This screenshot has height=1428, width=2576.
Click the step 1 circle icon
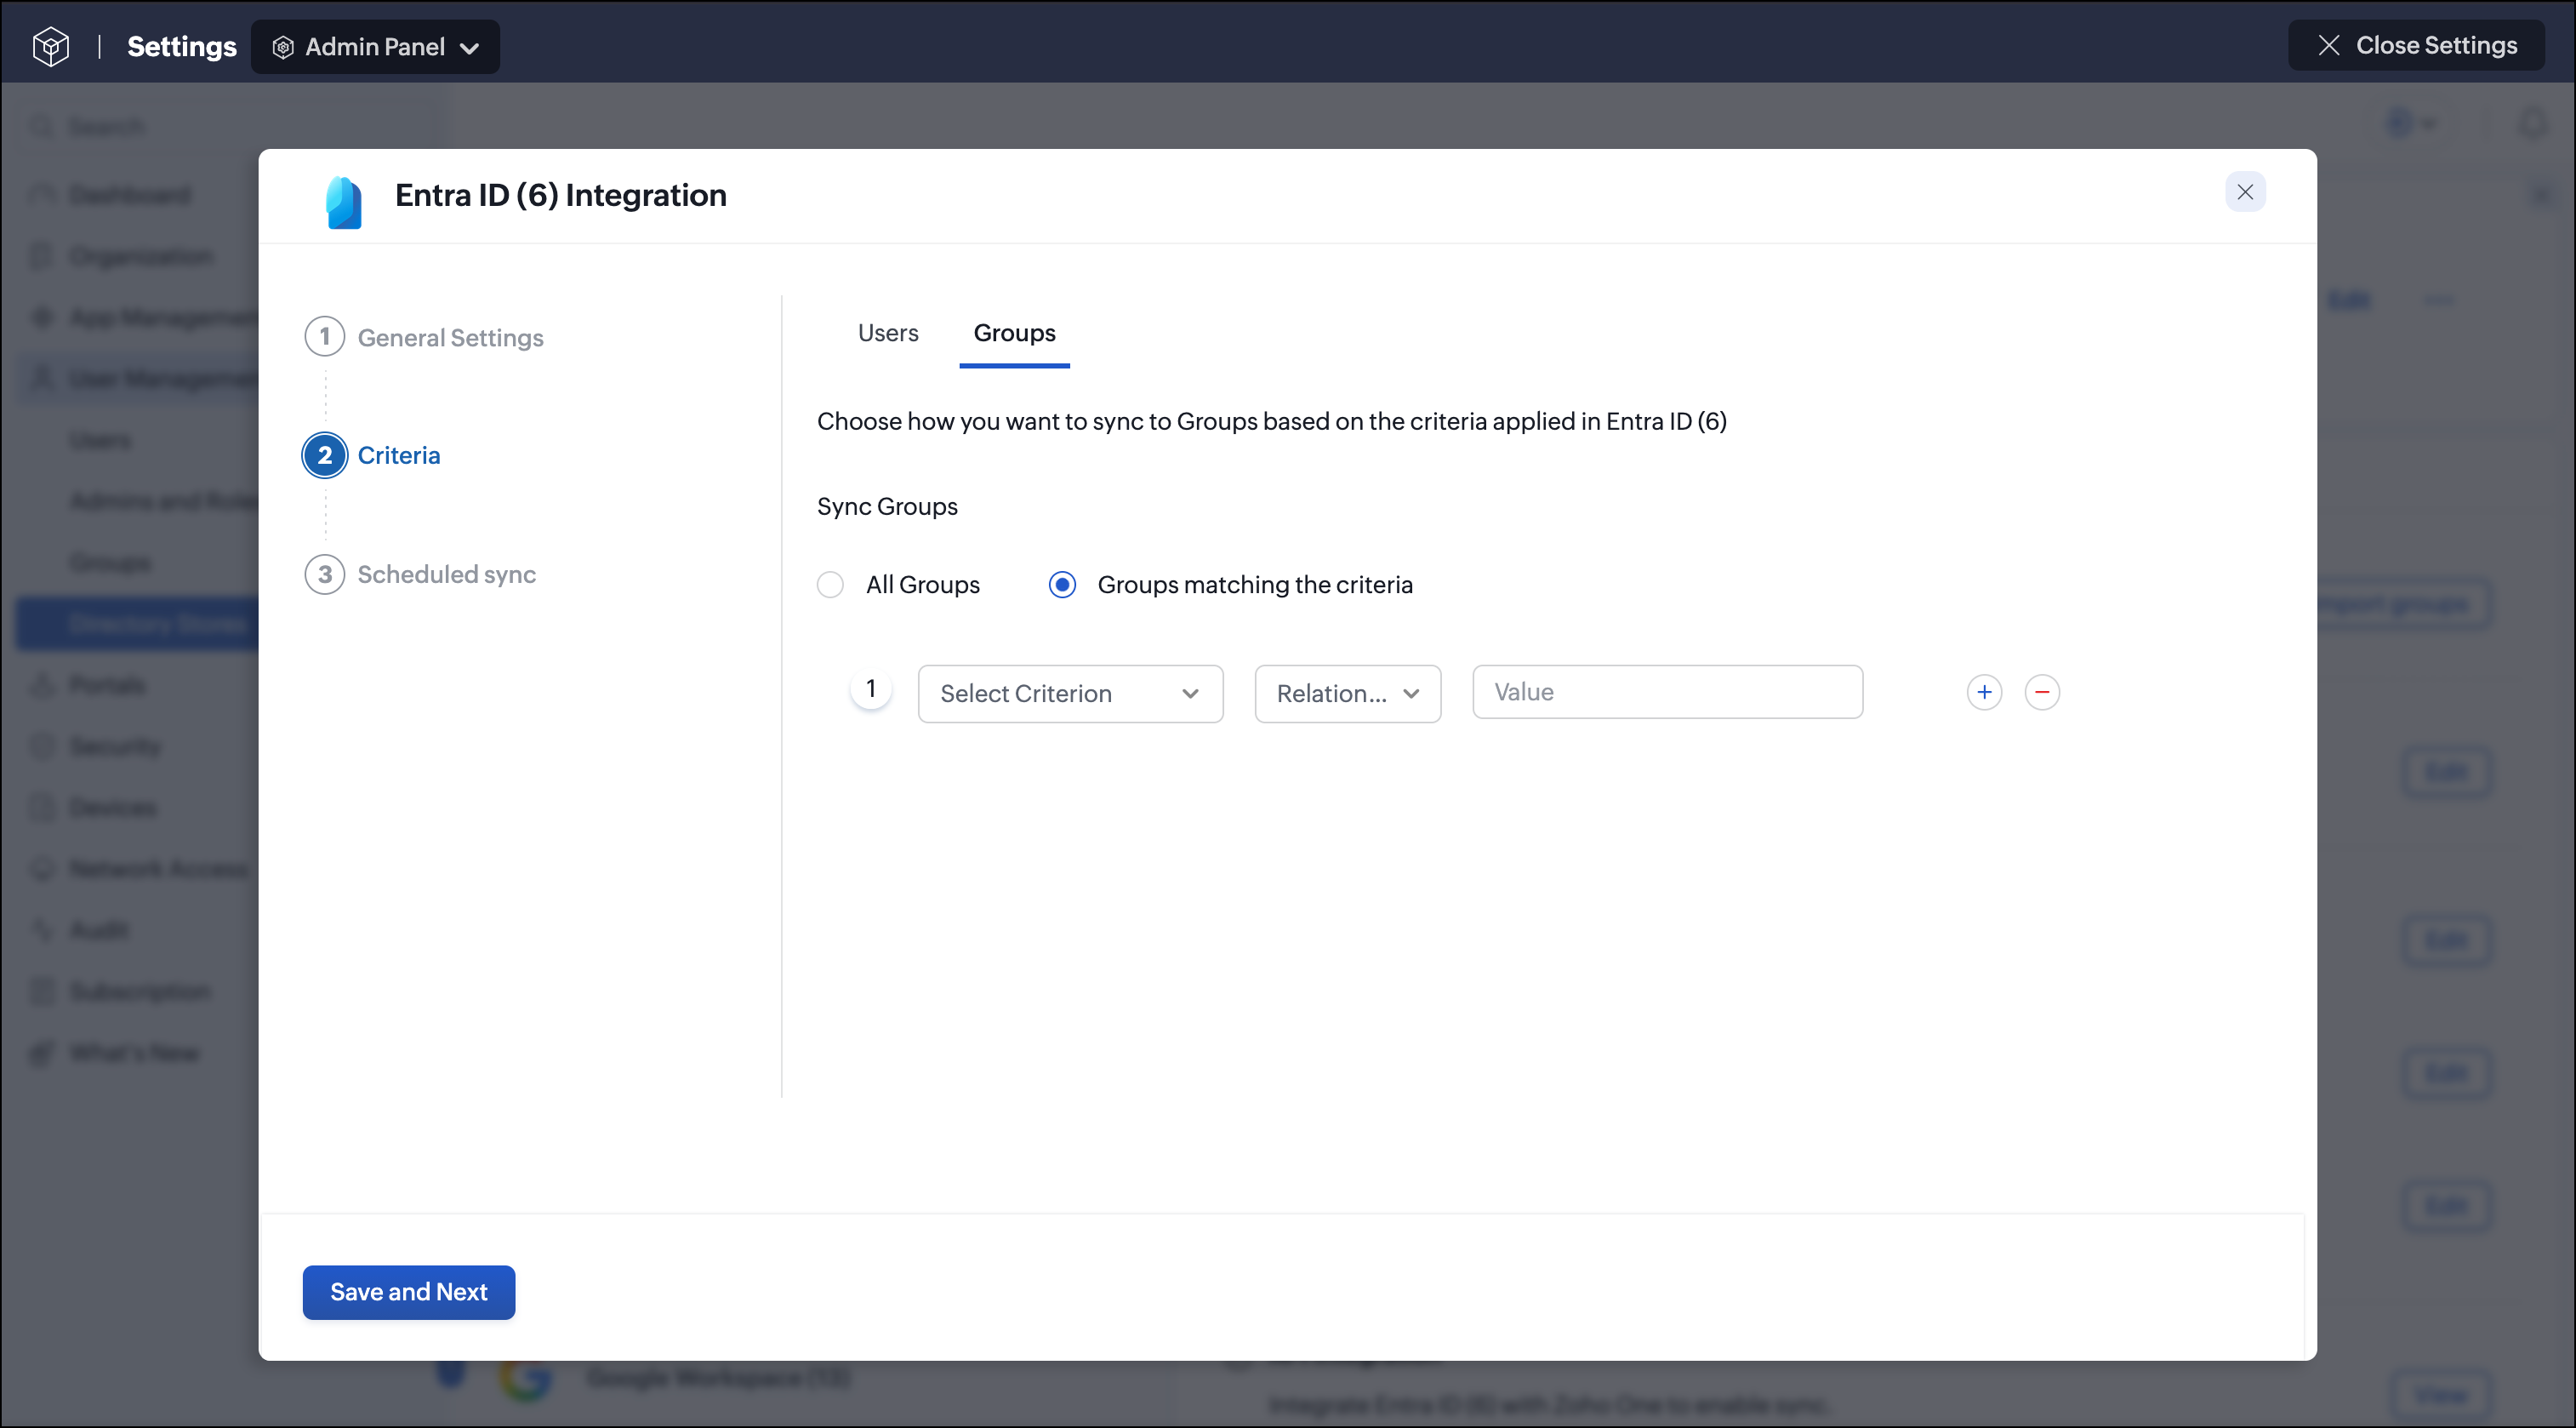pos(325,337)
